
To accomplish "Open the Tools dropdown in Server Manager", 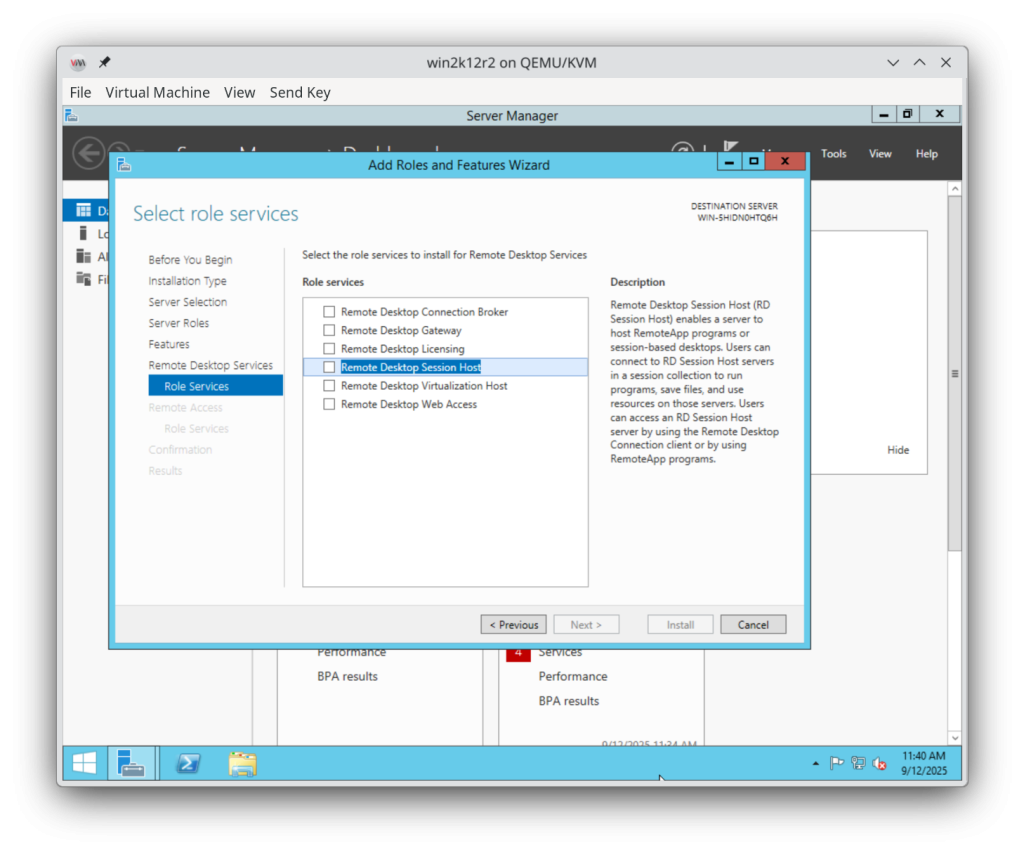I will [x=833, y=153].
